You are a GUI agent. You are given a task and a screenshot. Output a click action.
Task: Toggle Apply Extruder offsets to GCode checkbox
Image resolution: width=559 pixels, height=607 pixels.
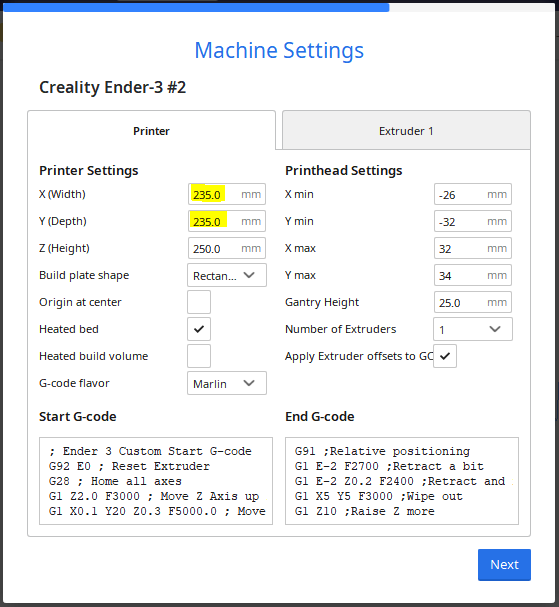click(x=445, y=356)
